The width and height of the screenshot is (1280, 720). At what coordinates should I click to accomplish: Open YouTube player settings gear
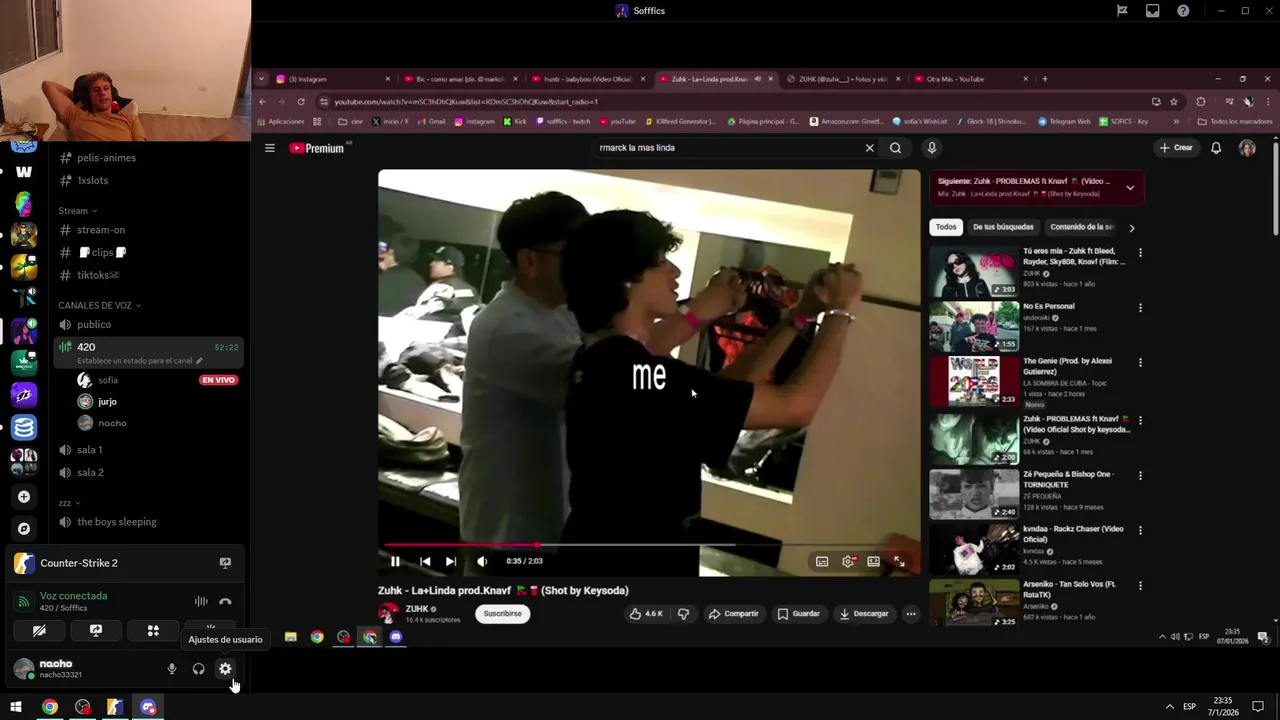coord(848,561)
